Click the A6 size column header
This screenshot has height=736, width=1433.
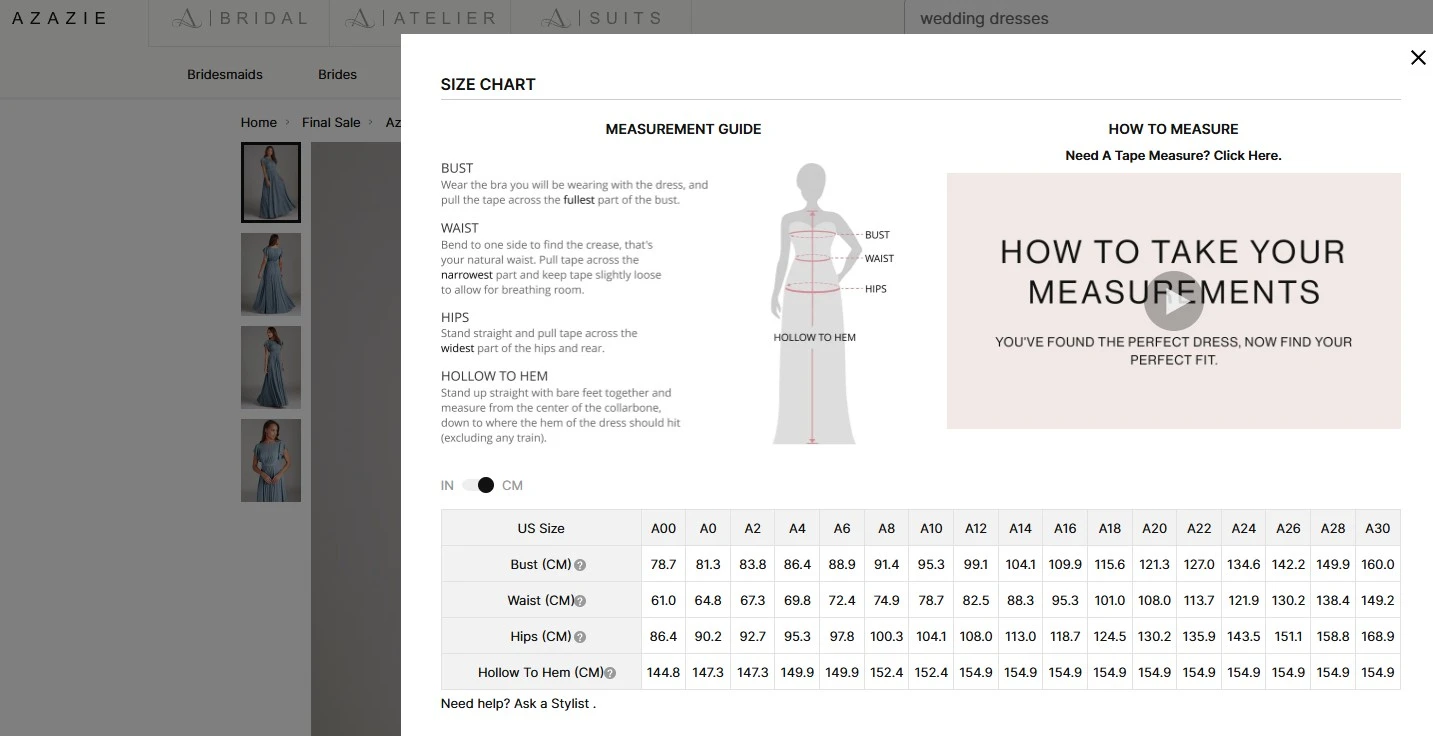[x=842, y=528]
